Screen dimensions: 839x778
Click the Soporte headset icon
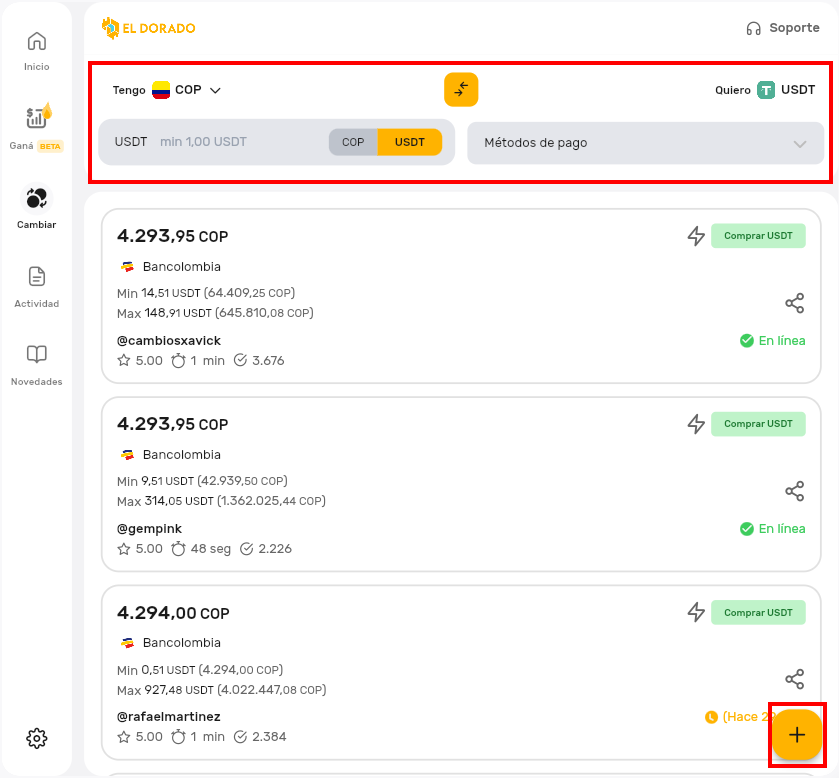753,28
